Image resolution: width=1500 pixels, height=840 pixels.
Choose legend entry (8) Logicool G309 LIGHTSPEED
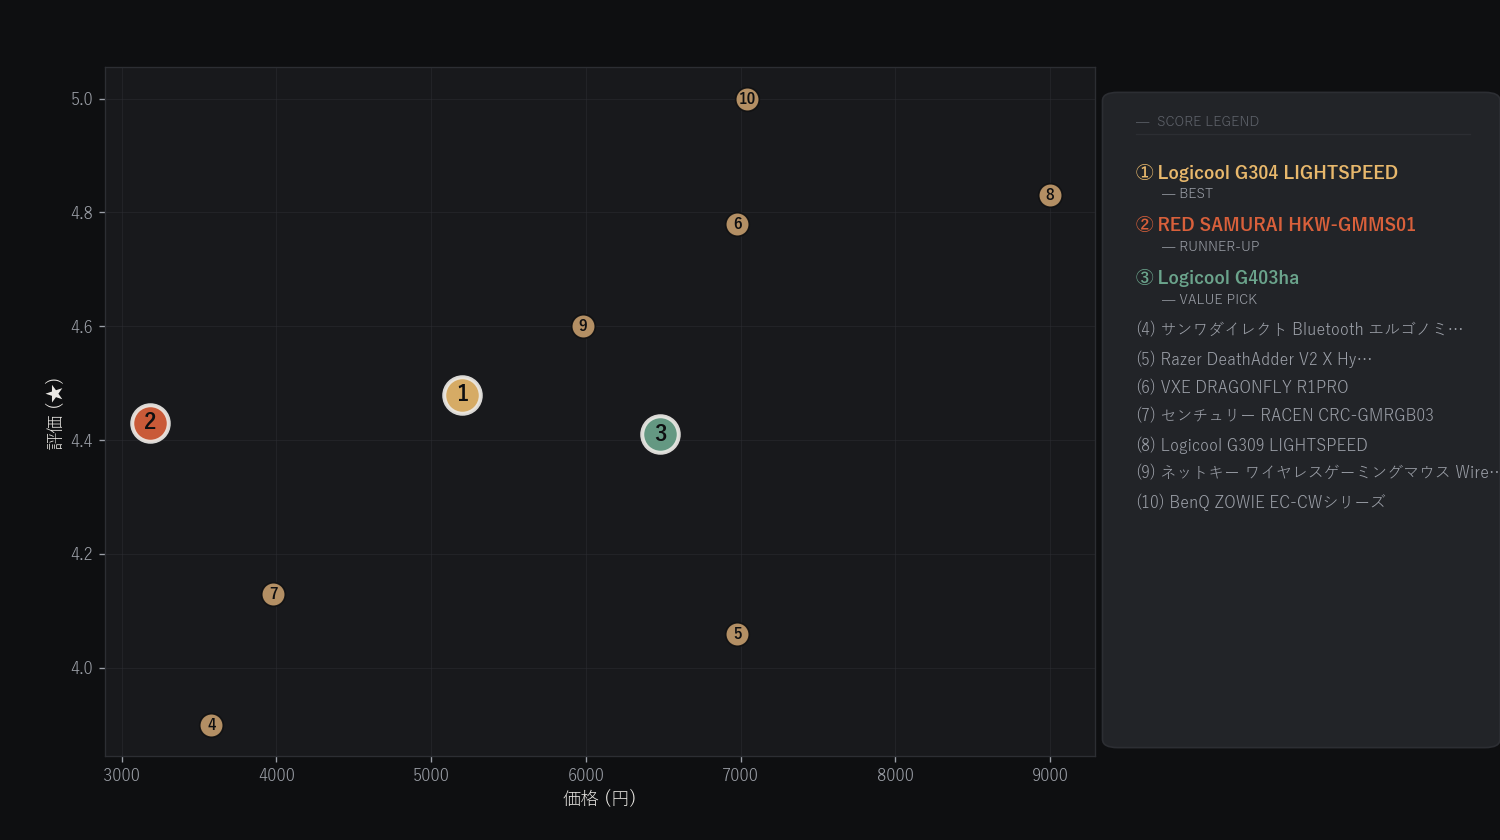[1252, 445]
